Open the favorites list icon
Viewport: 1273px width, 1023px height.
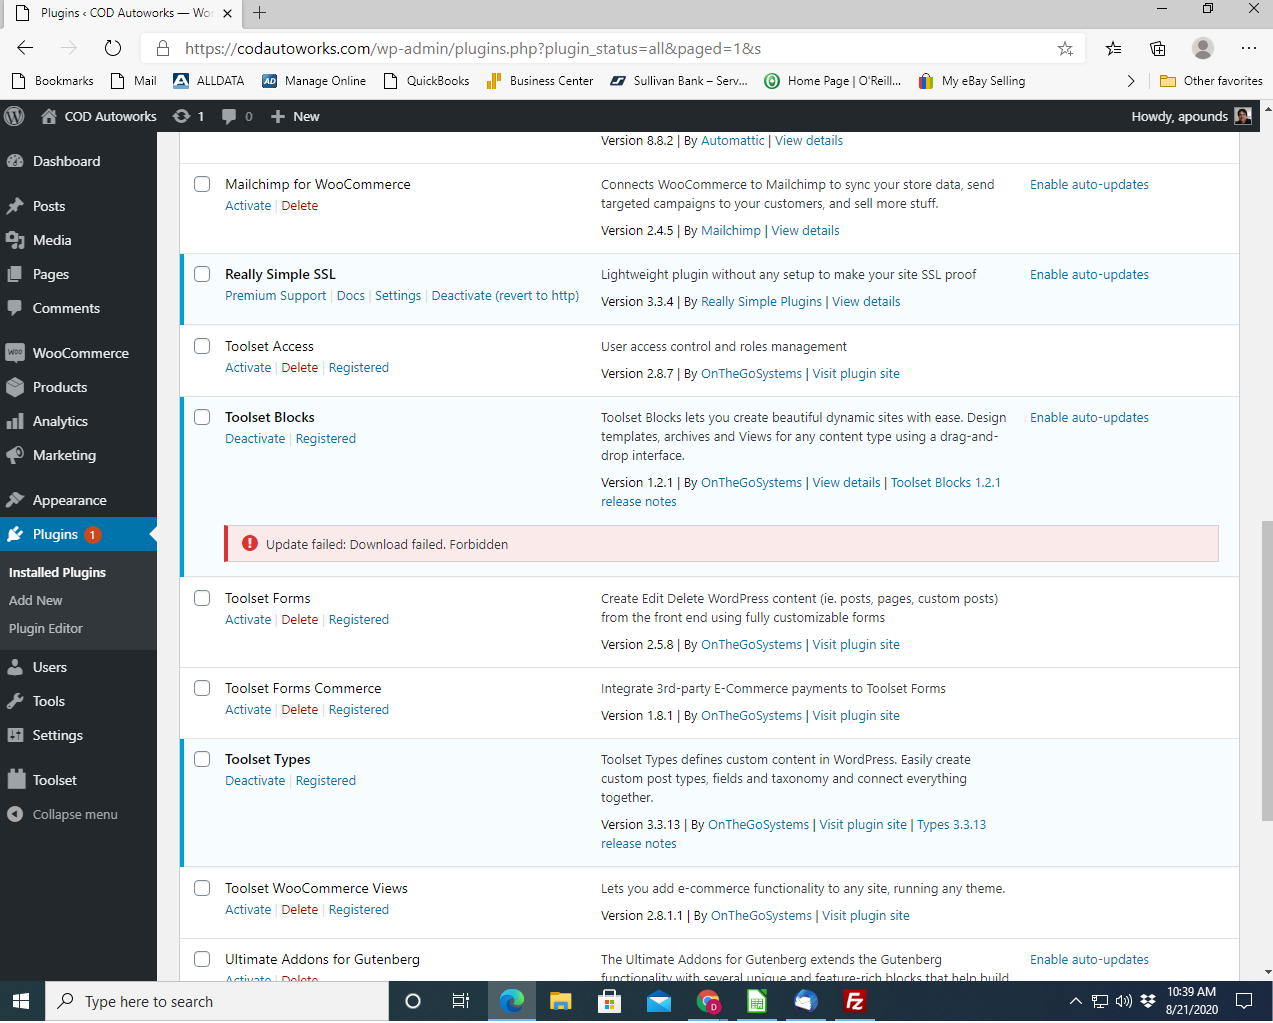tap(1113, 48)
